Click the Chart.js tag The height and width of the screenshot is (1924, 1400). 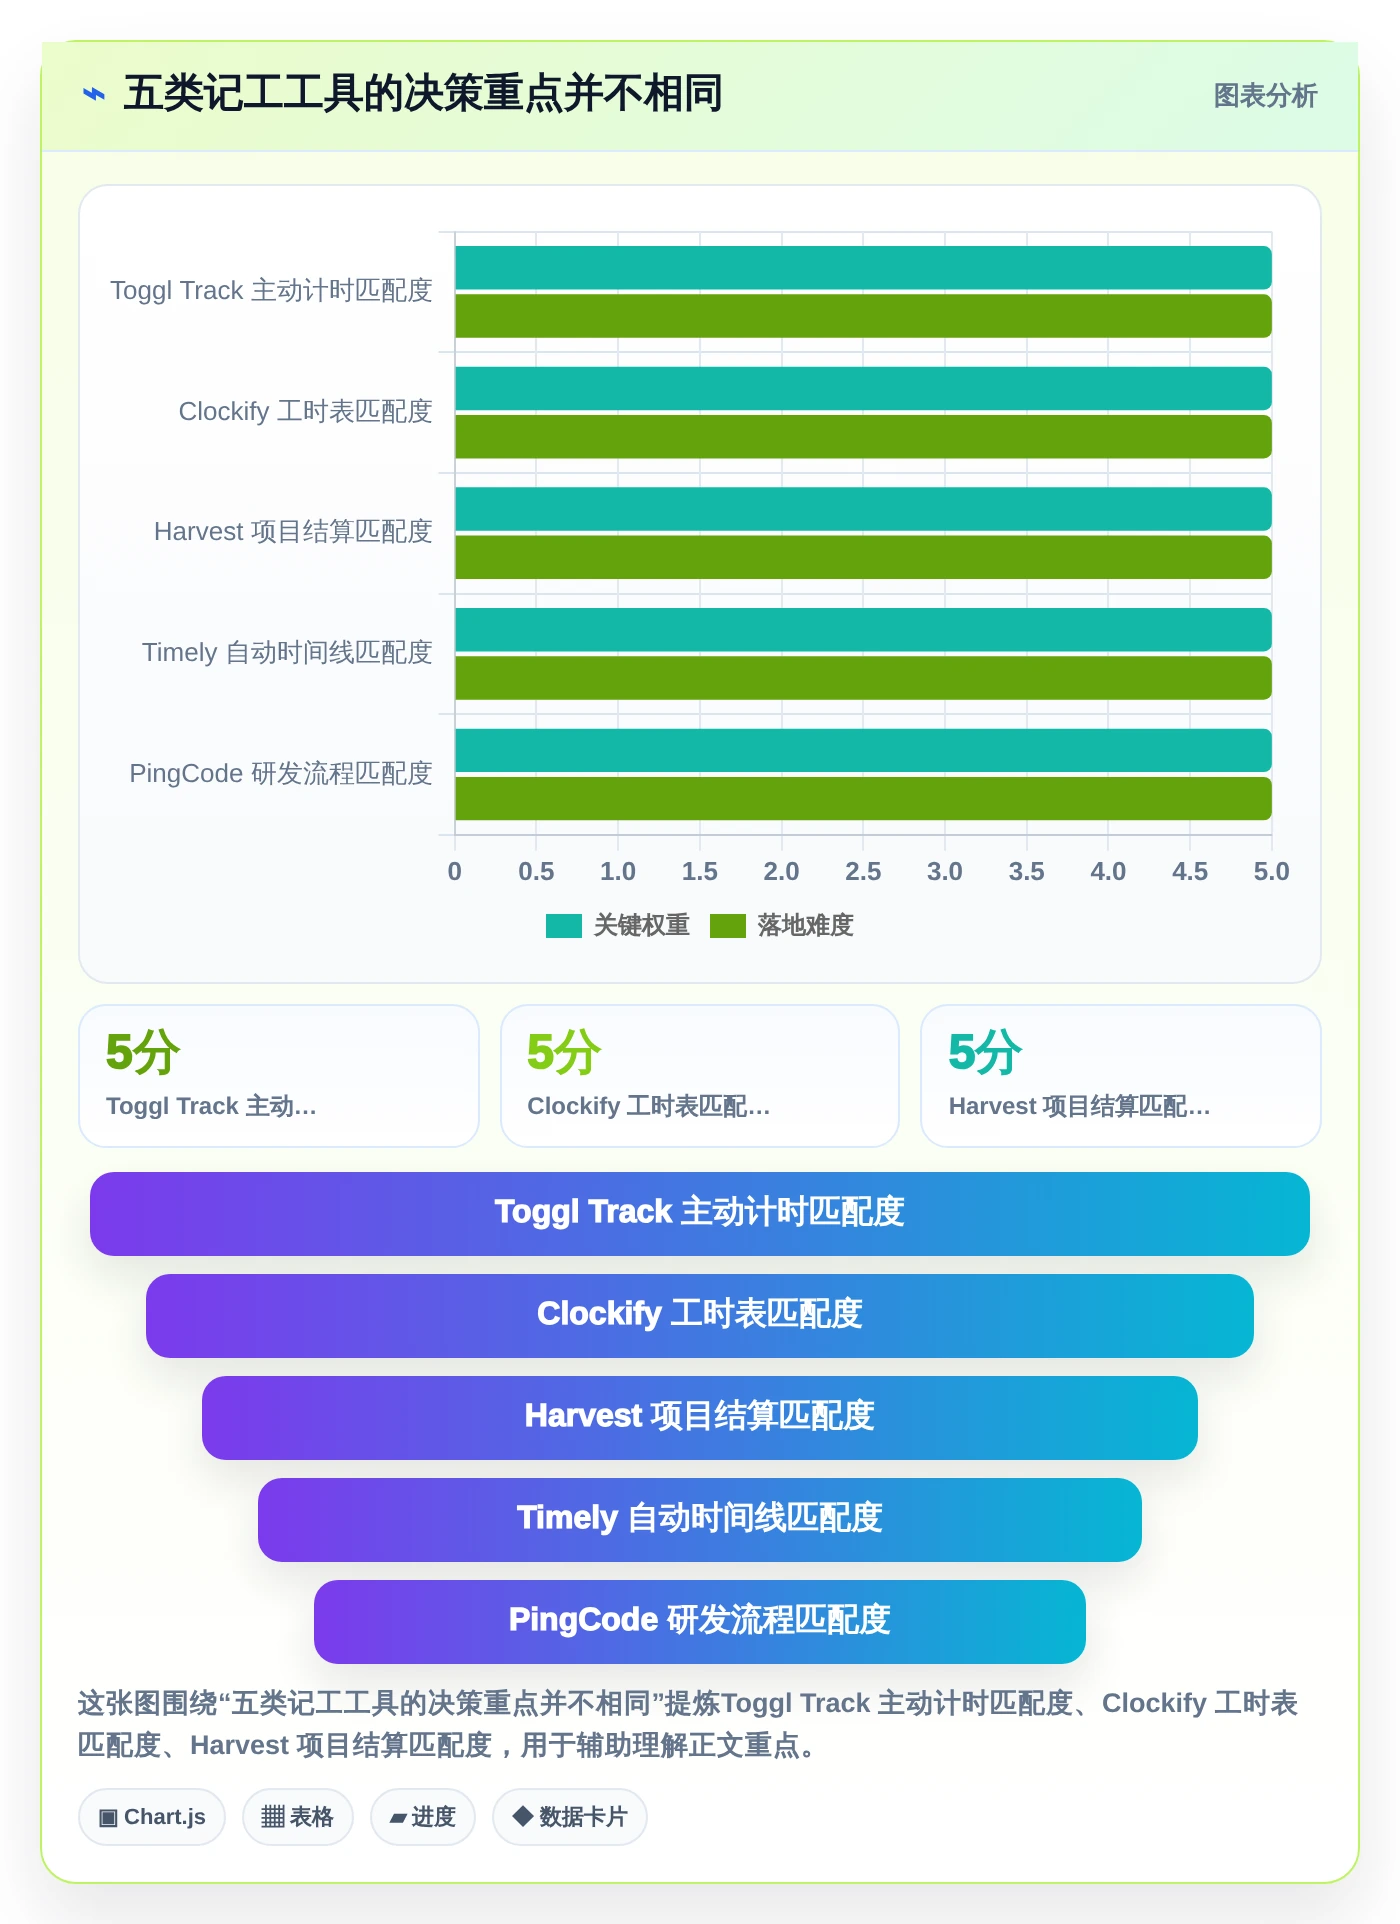click(152, 1817)
